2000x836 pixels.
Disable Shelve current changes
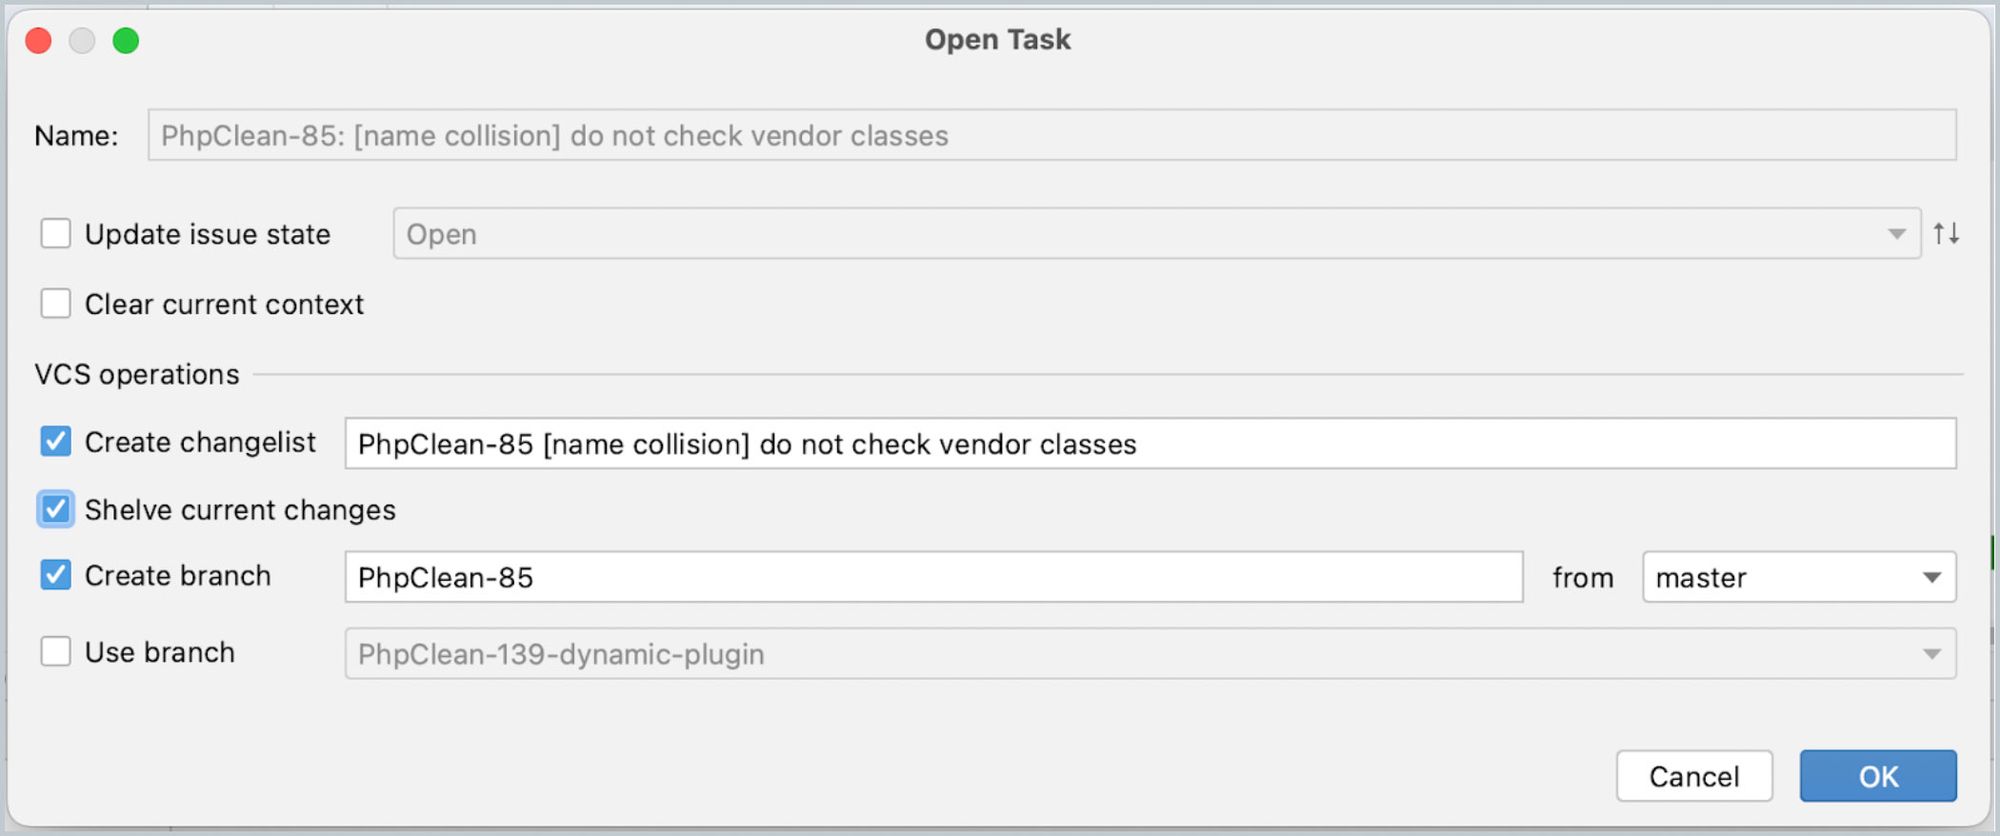(56, 509)
